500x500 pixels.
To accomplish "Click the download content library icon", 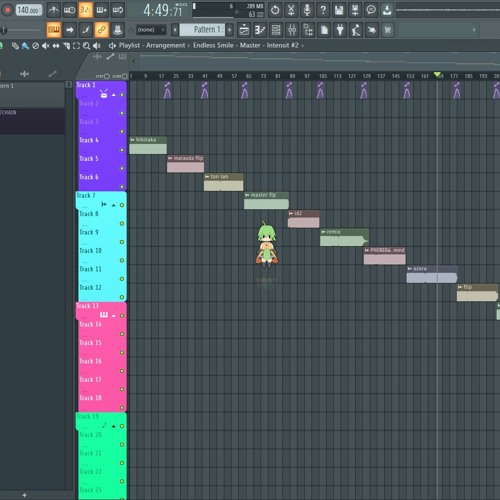I will pyautogui.click(x=387, y=10).
